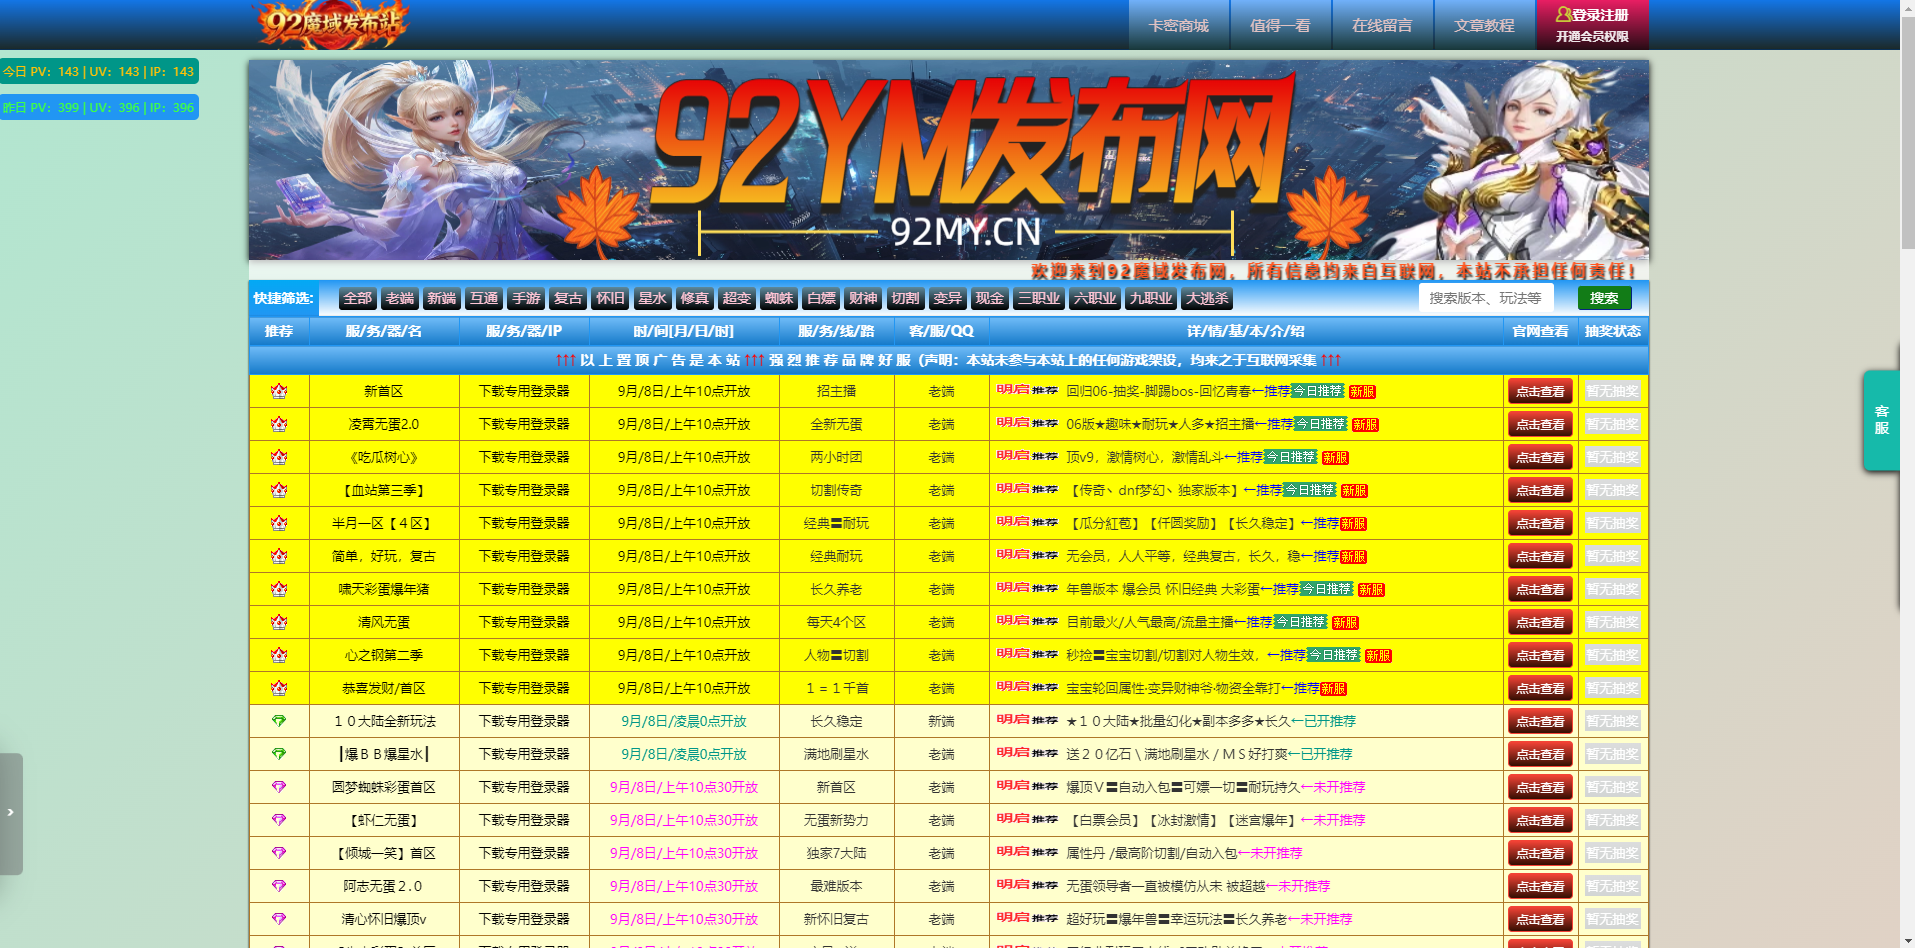Screen dimensions: 1915x948
Task: Click the crown icon beside 【血站第三季】
Action: [279, 490]
